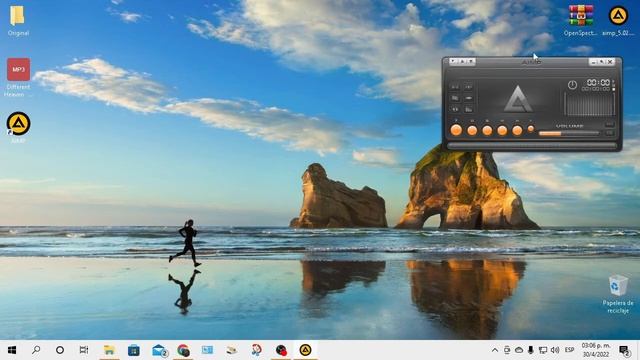Select the Different Heaven MP3 file
The height and width of the screenshot is (360, 640).
click(x=18, y=77)
